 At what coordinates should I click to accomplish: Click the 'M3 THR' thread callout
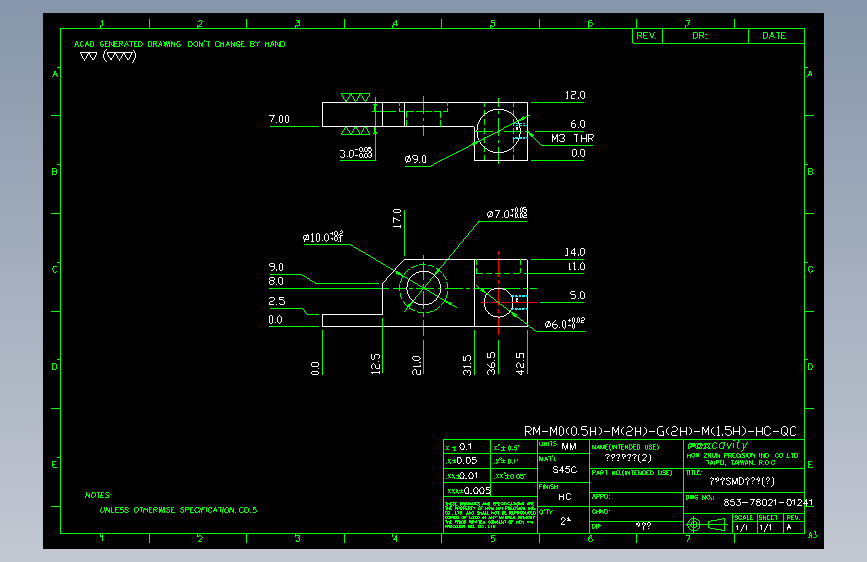coord(572,138)
